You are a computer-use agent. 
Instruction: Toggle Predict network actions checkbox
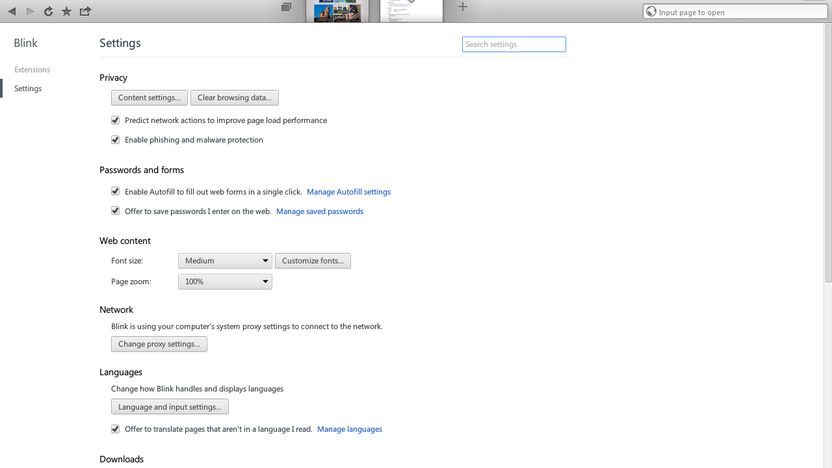point(115,120)
